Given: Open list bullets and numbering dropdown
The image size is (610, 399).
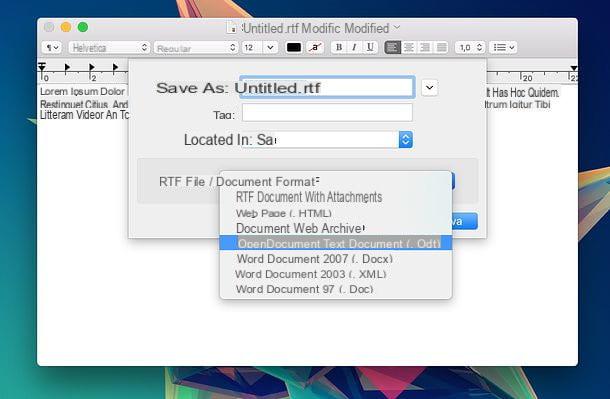Looking at the screenshot, I should (x=503, y=47).
